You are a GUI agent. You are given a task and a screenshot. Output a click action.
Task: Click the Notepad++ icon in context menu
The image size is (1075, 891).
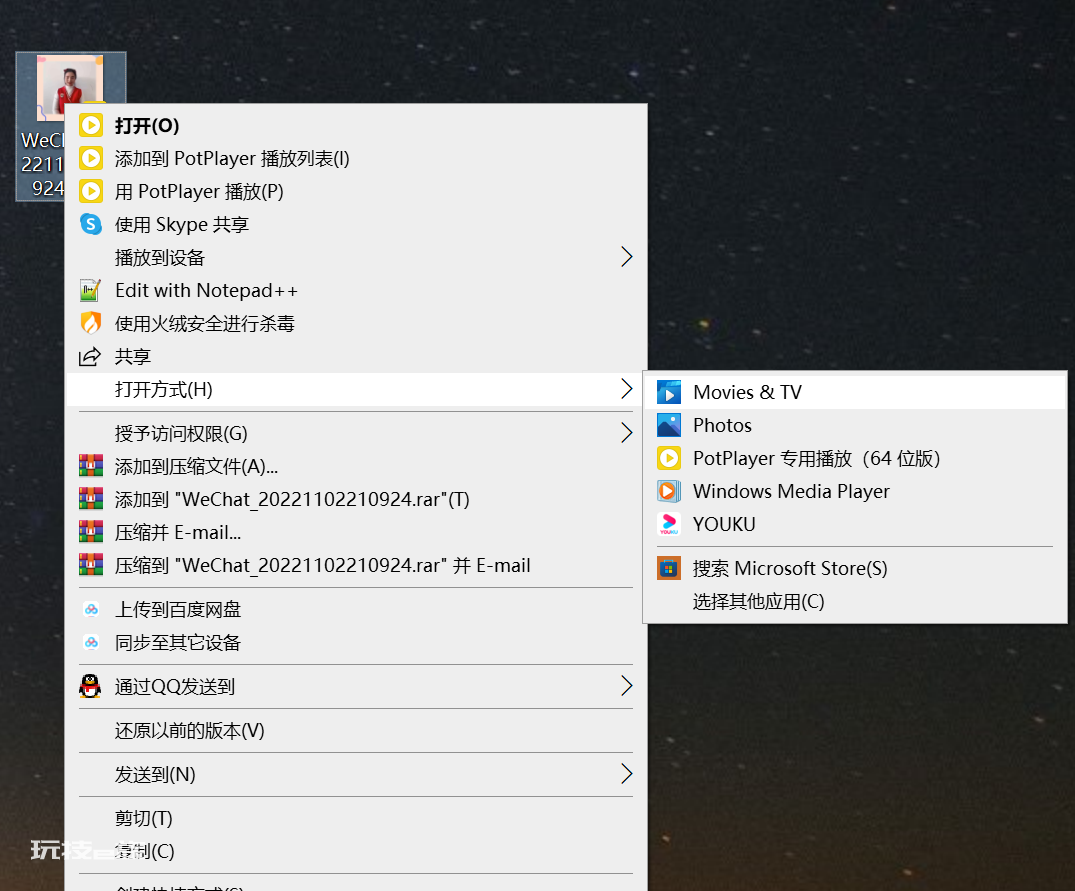tap(90, 291)
